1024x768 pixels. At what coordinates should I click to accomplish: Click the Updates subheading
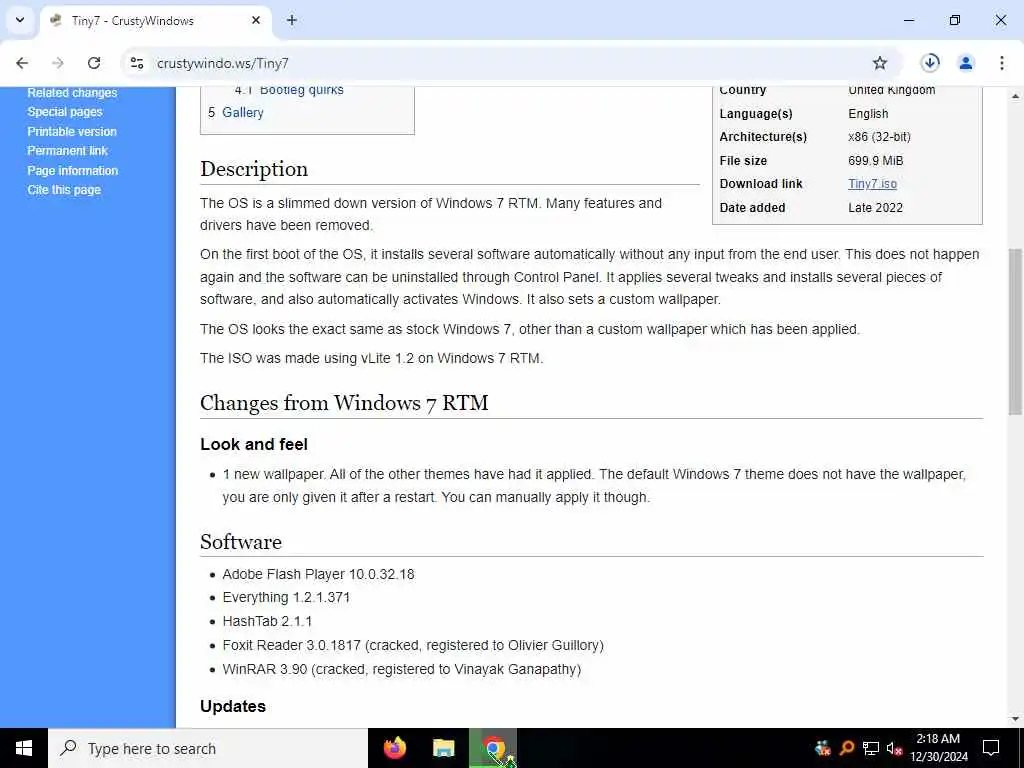click(233, 707)
